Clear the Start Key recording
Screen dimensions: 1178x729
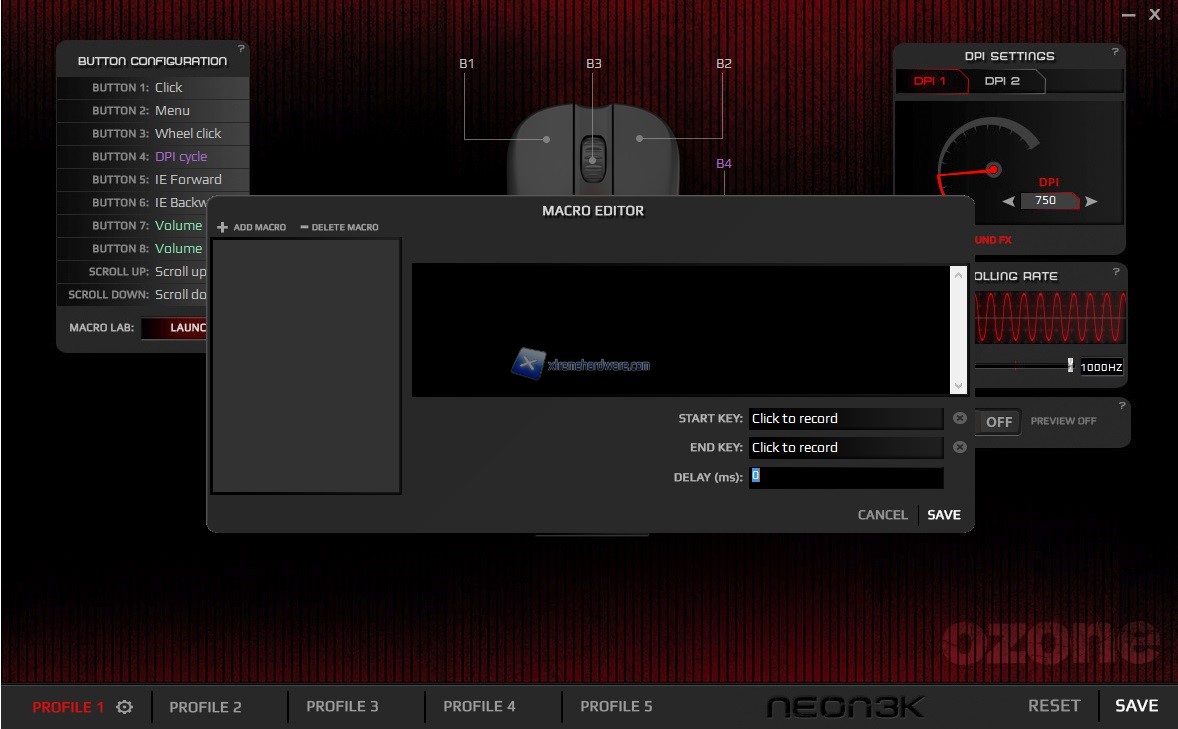959,418
